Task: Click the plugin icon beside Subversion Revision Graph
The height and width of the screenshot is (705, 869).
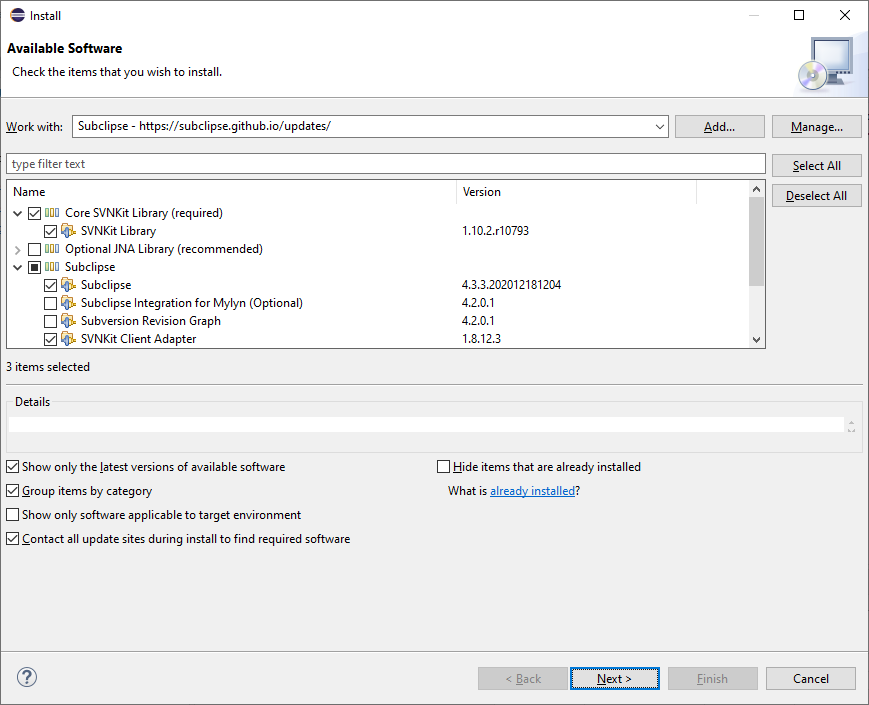Action: (x=68, y=321)
